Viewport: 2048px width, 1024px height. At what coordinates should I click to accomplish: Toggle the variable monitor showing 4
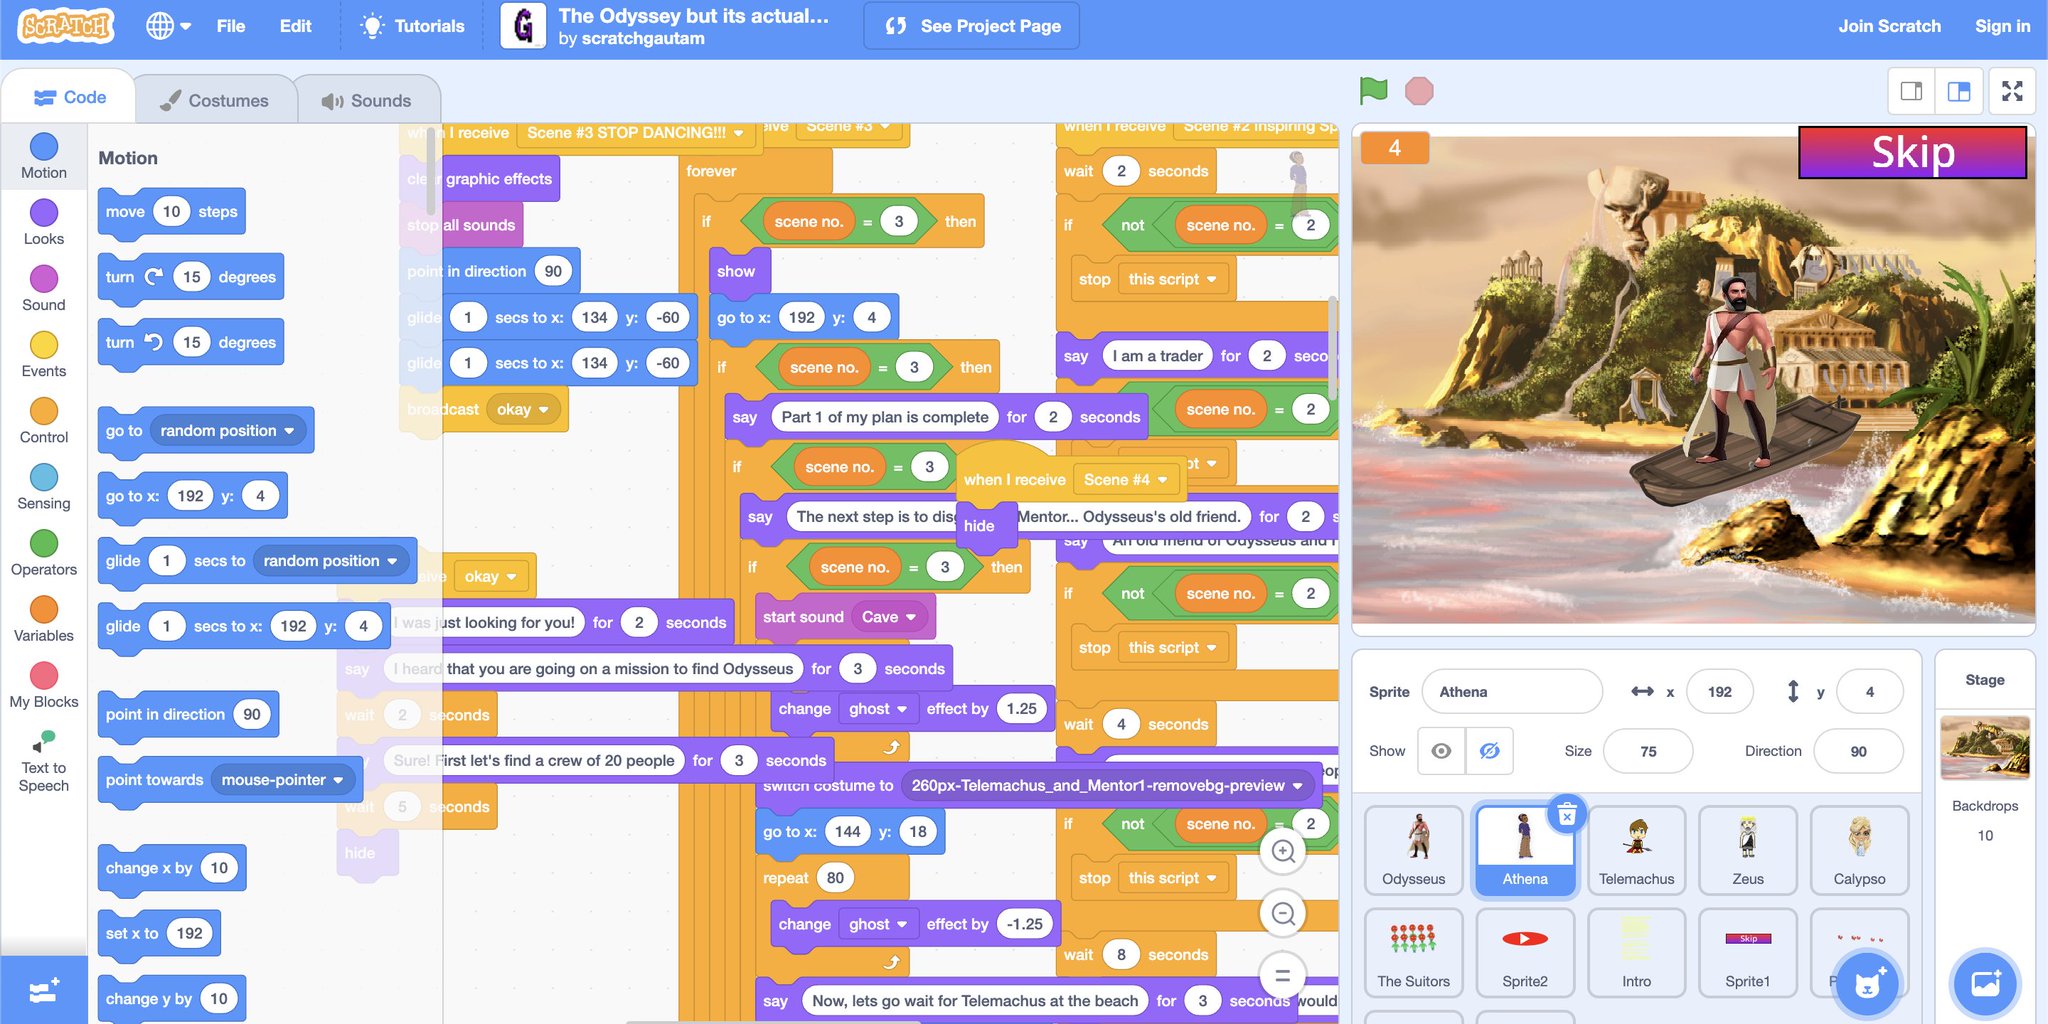(1394, 148)
